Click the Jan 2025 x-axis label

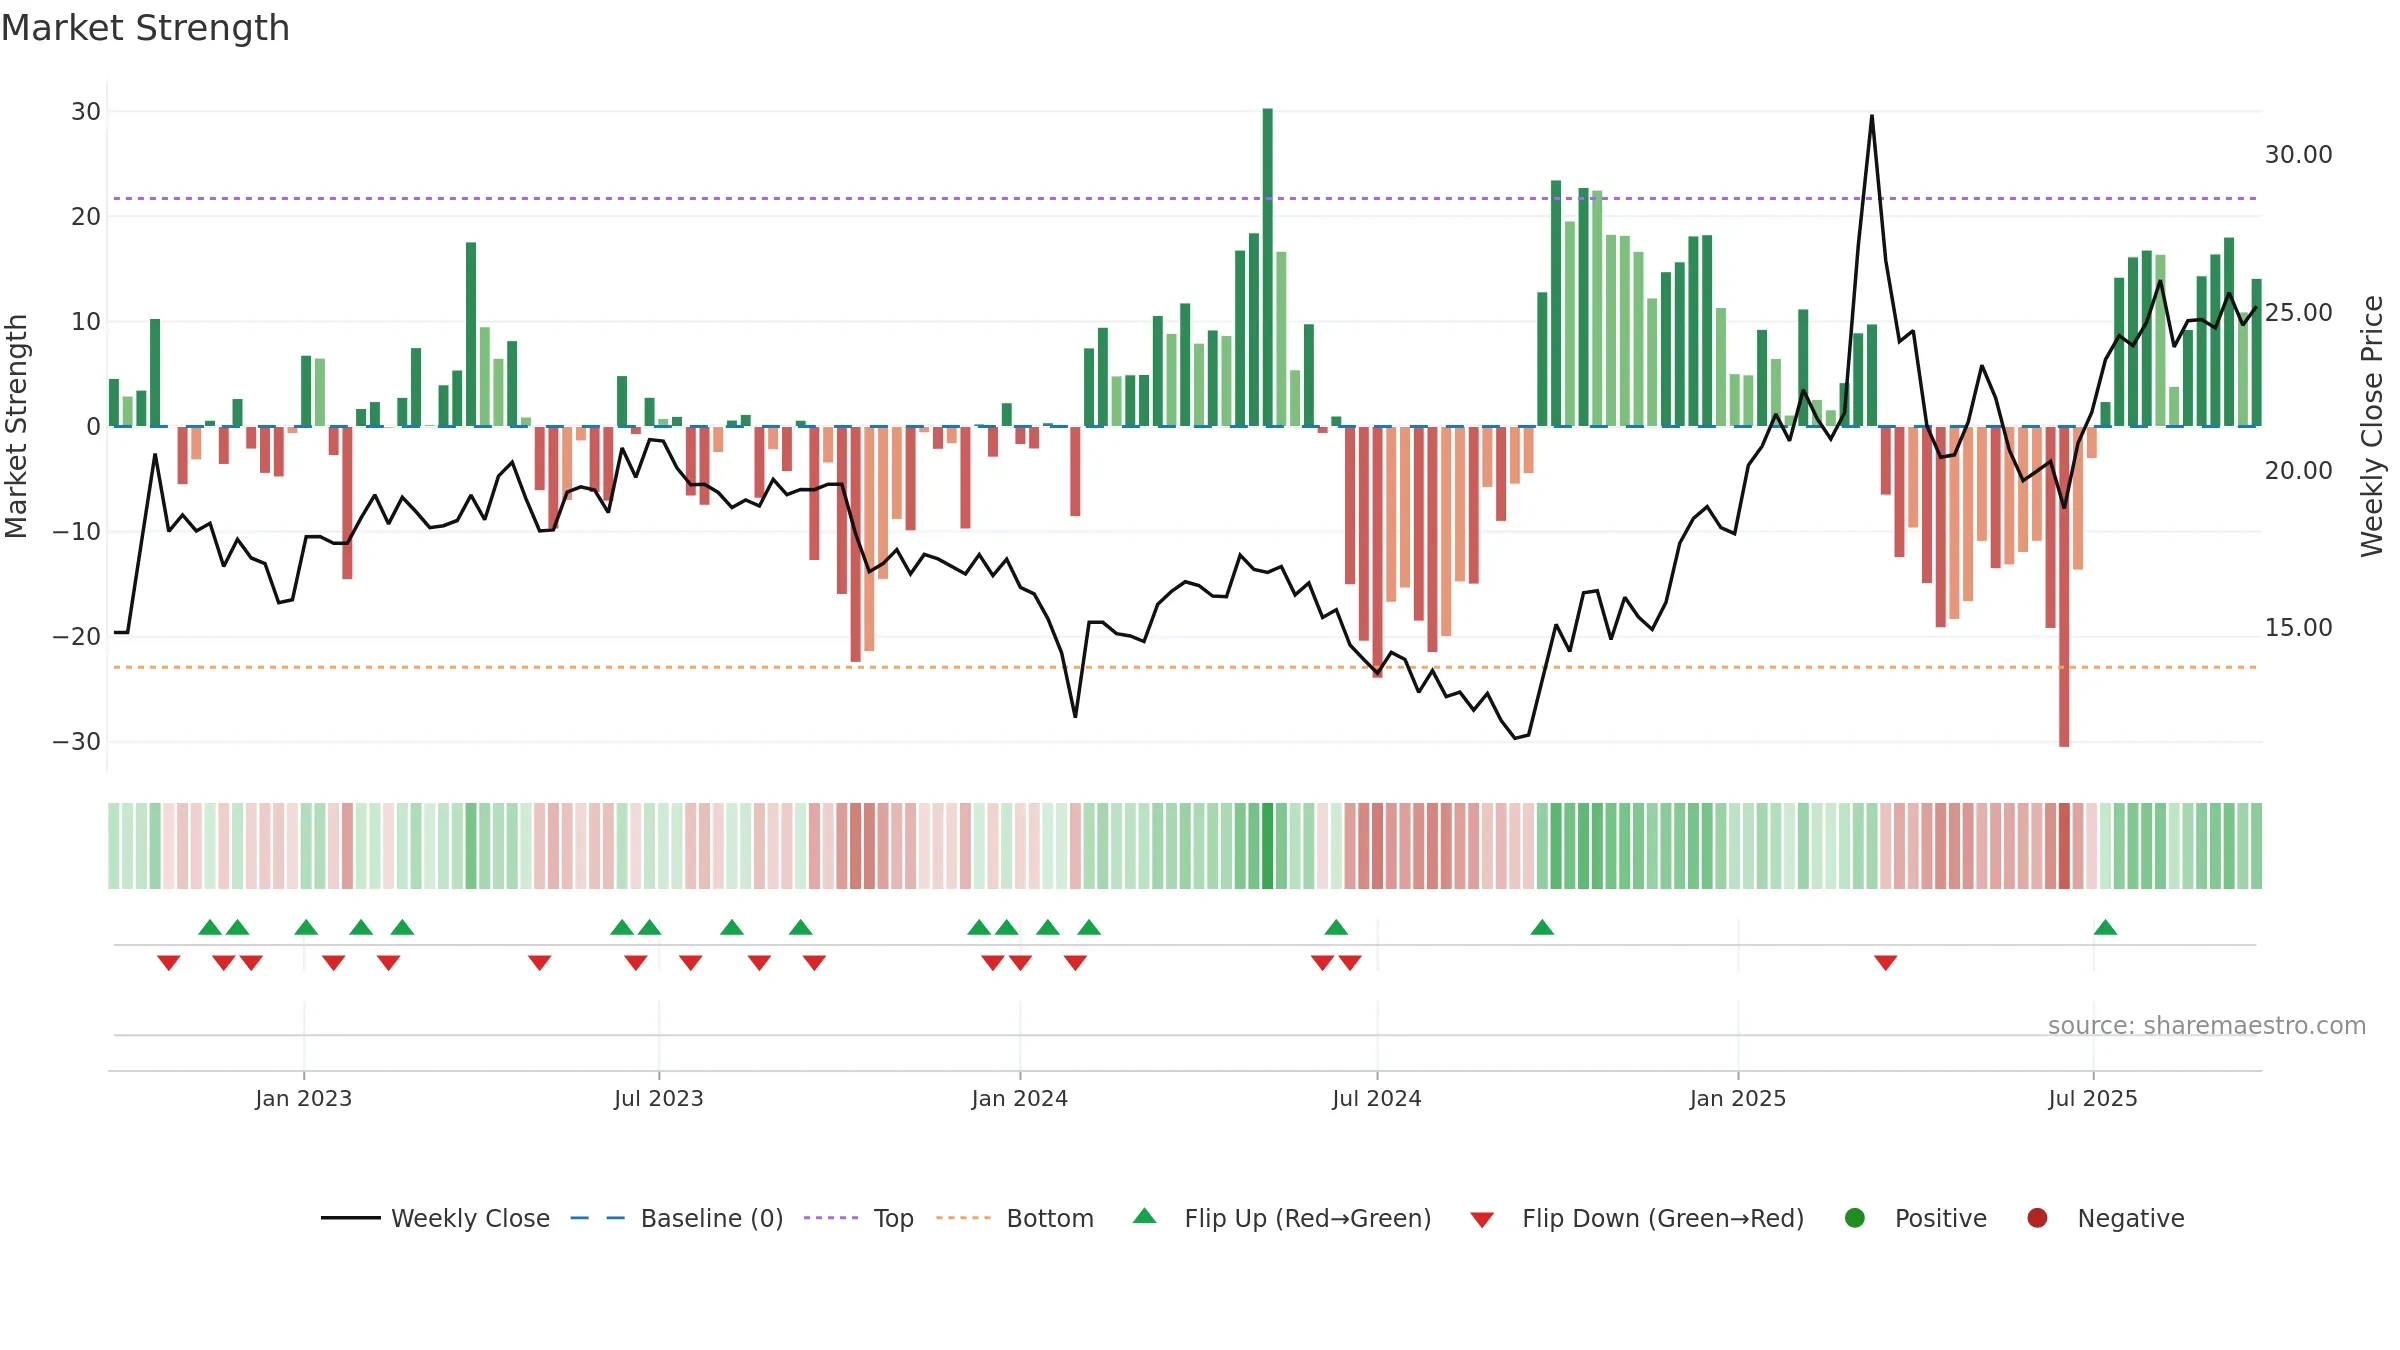point(1738,1098)
